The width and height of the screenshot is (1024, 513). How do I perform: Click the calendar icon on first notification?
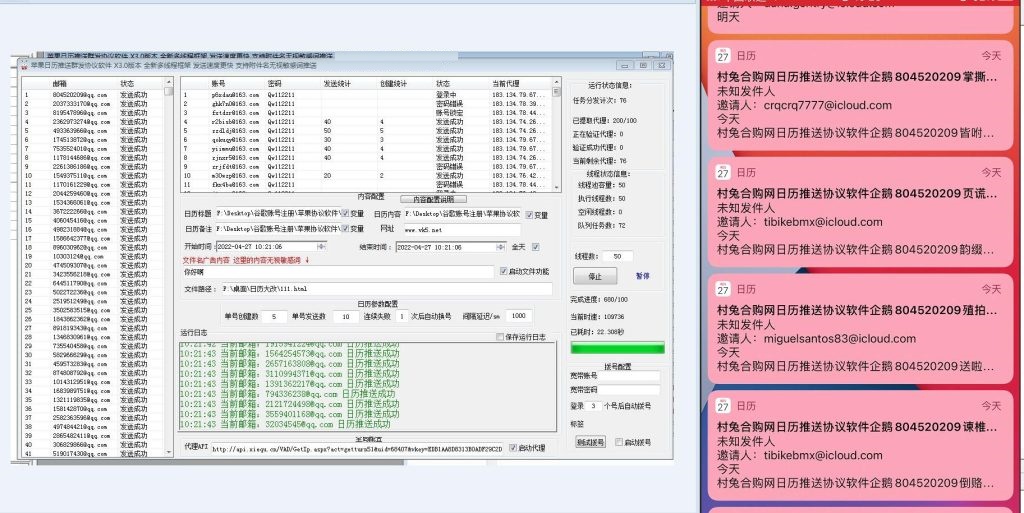[x=723, y=56]
